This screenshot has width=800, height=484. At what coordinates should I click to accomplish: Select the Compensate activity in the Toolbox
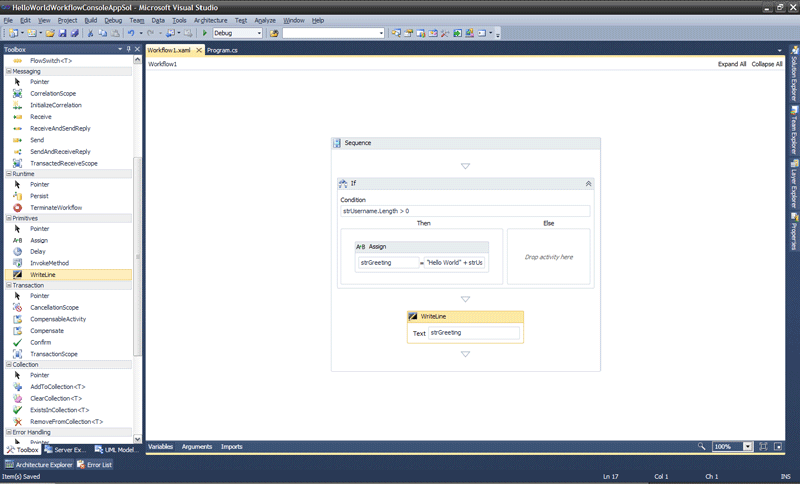click(x=68, y=330)
